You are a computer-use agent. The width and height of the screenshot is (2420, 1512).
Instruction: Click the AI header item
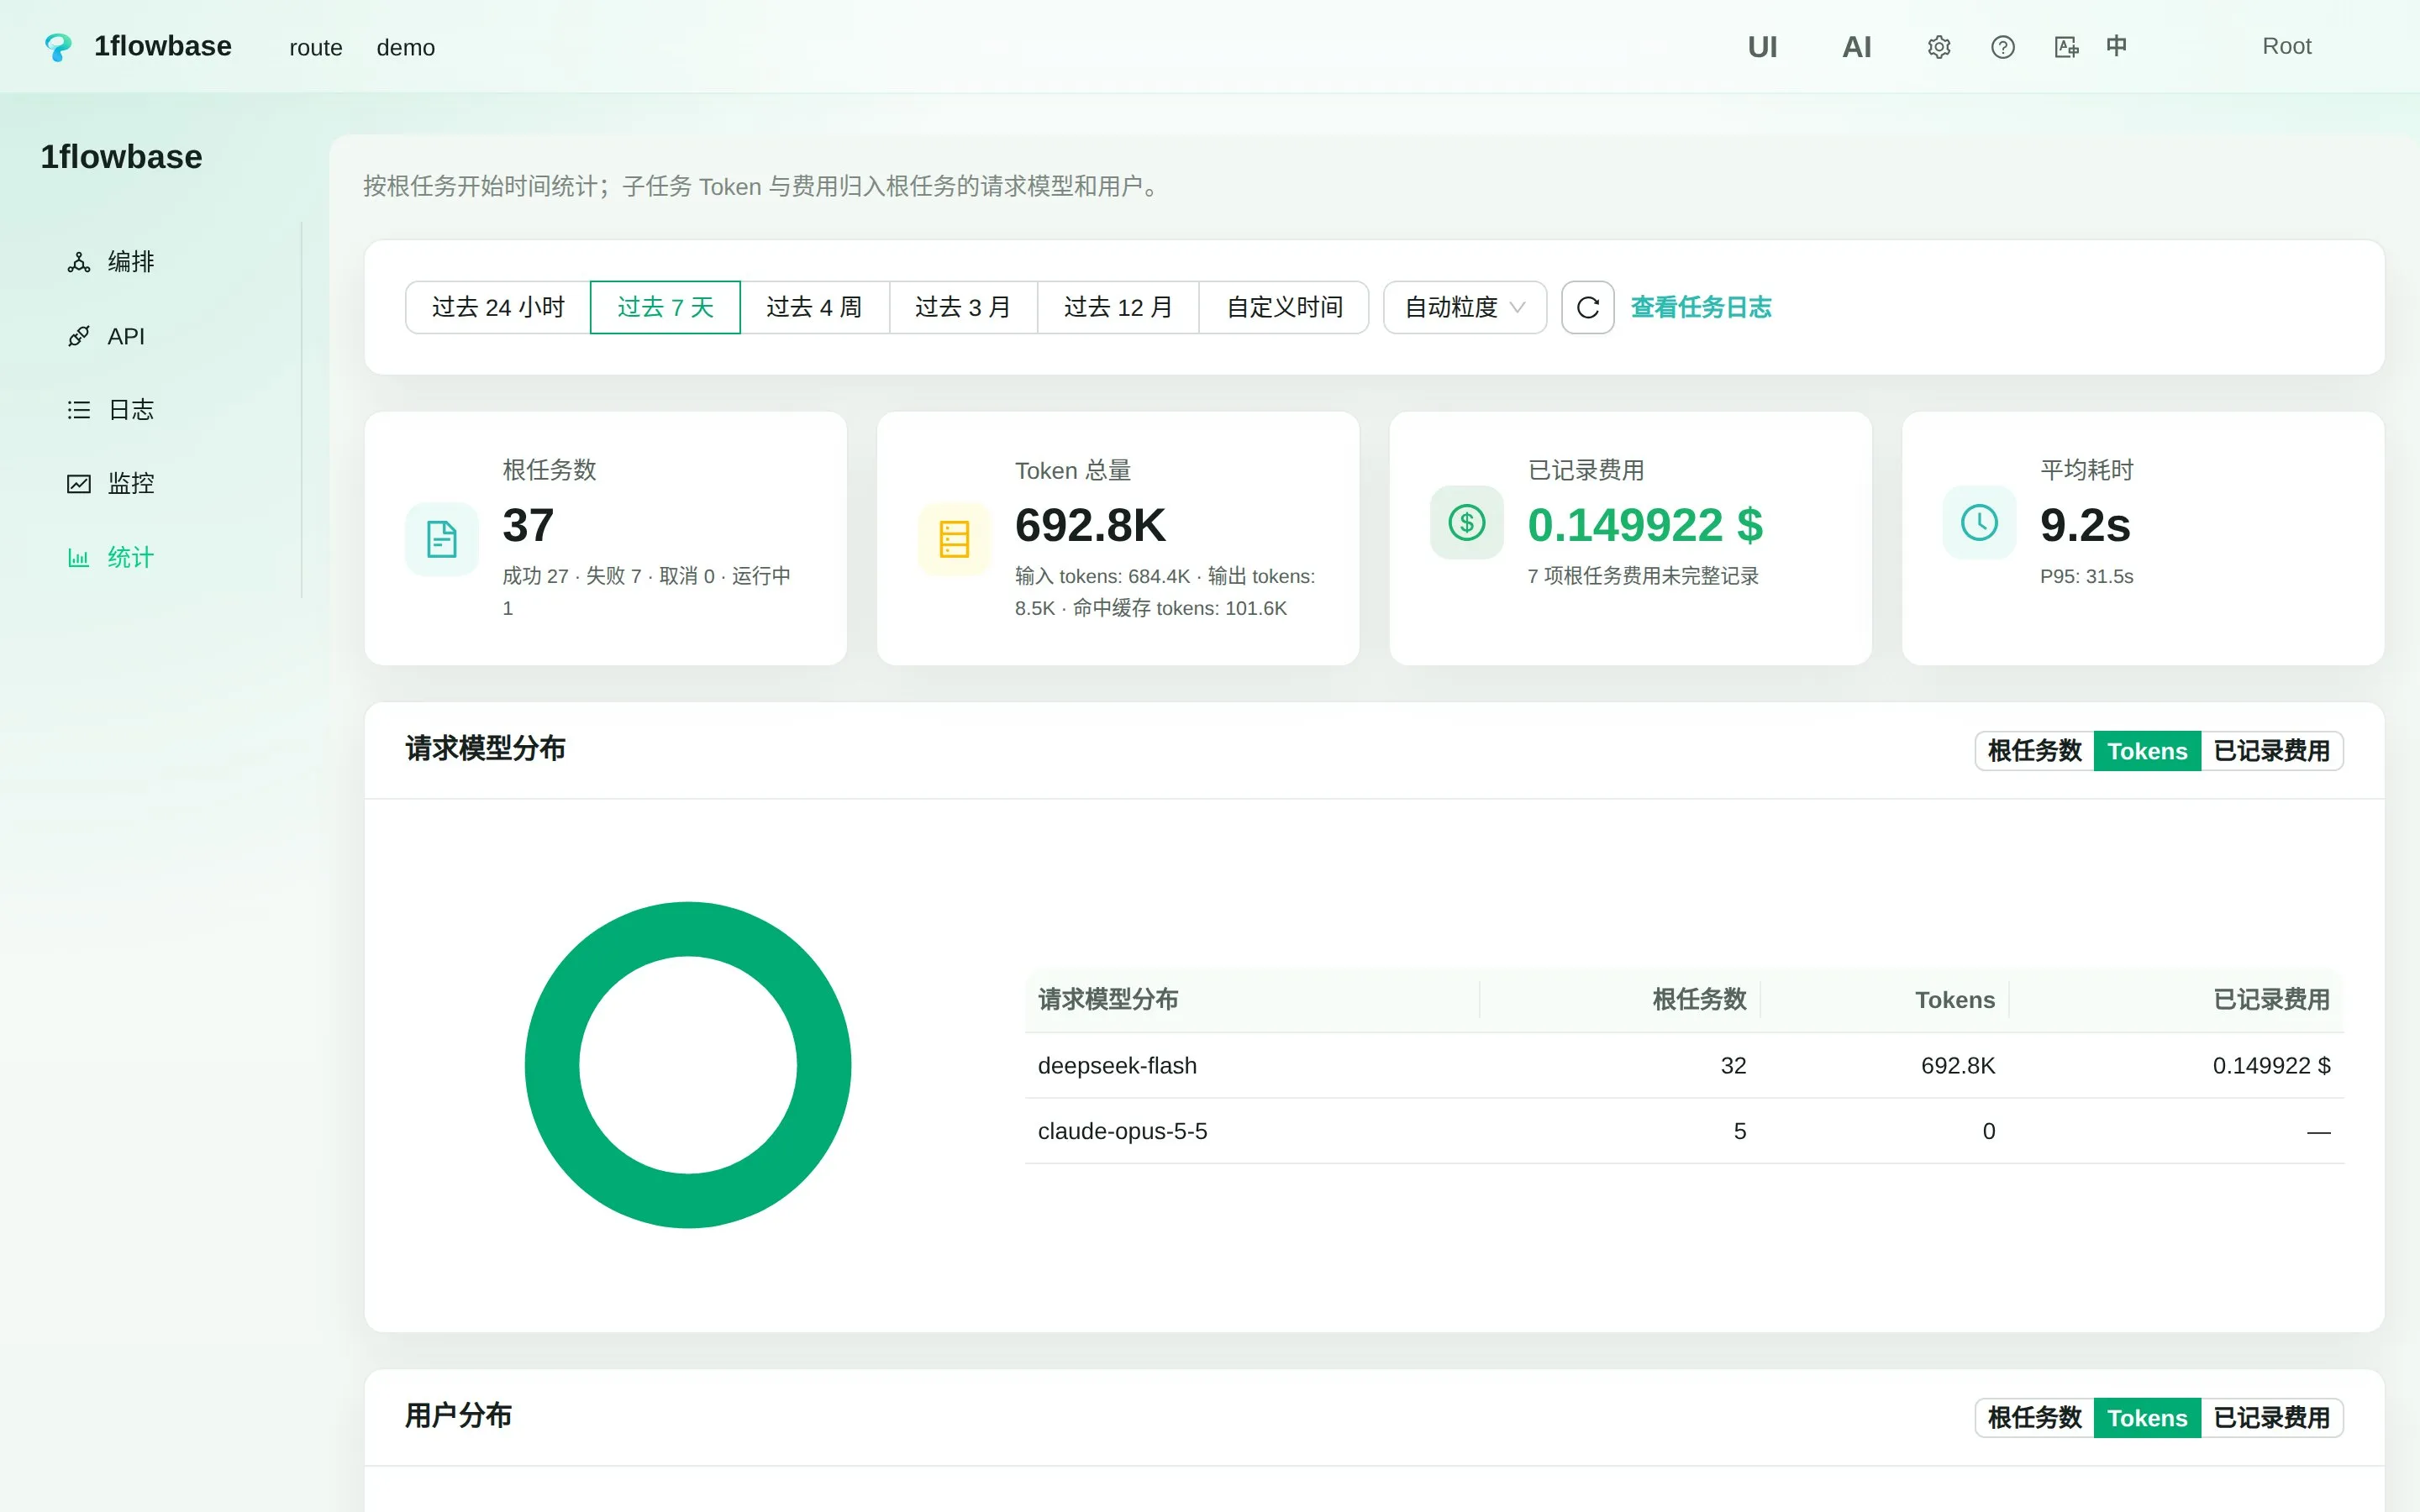(1856, 47)
